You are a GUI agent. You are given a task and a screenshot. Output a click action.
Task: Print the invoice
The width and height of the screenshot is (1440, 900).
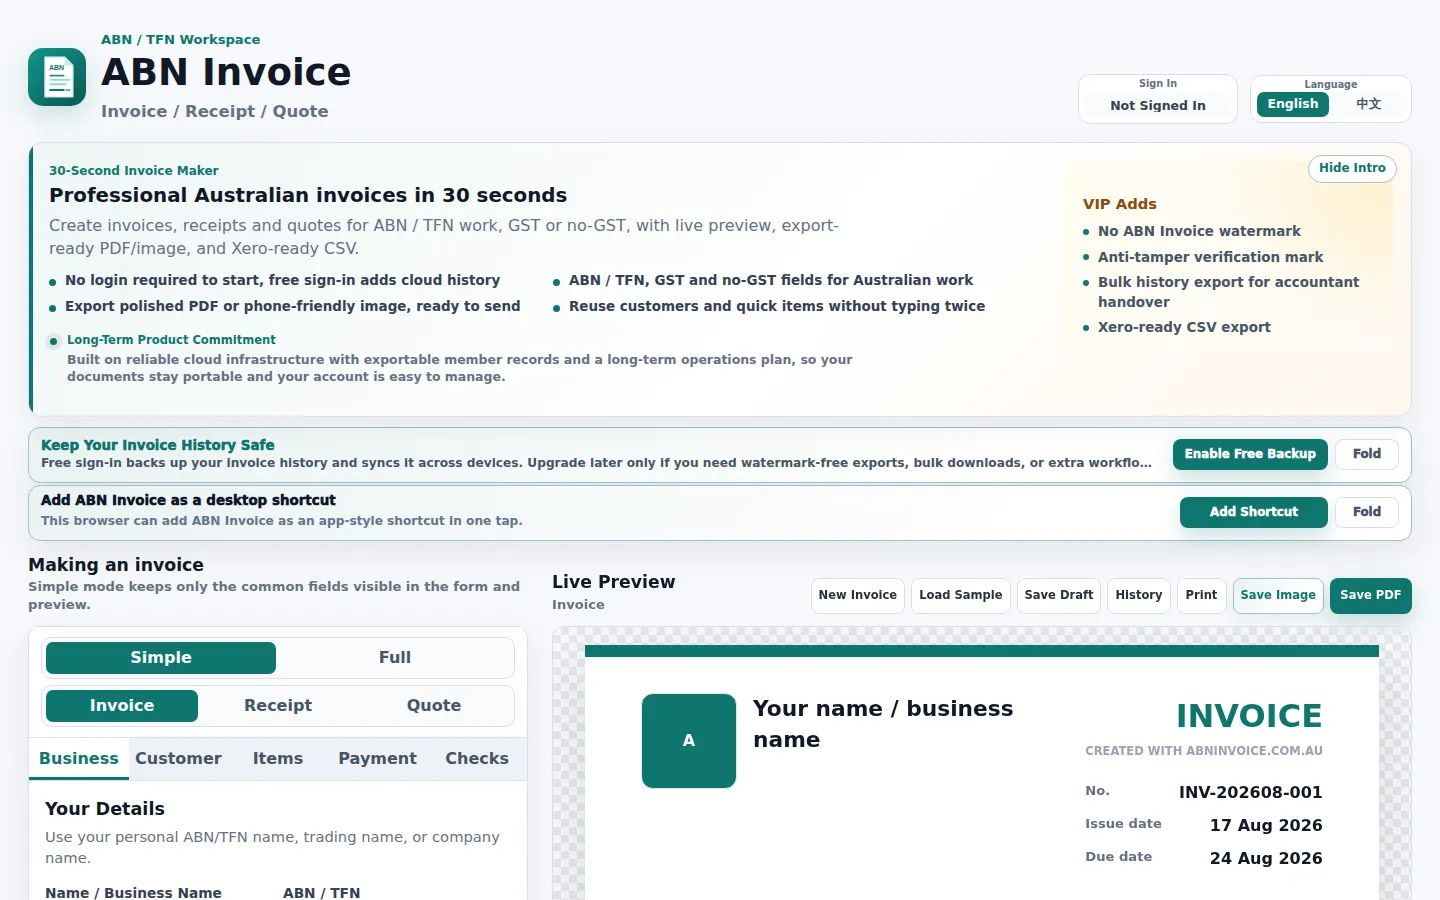coord(1201,595)
